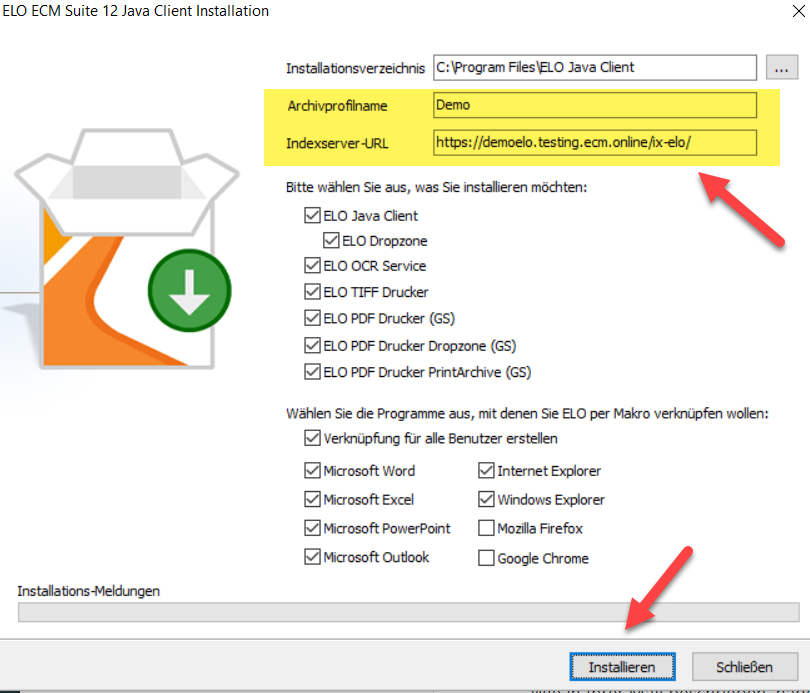Uncheck the Windows Explorer option
Viewport: 810px width, 693px height.
(486, 499)
